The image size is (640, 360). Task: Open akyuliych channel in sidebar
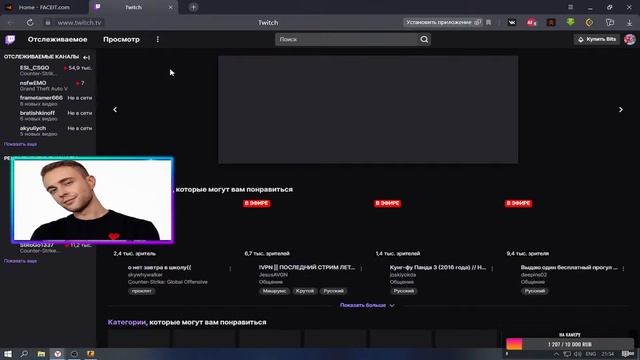48,131
